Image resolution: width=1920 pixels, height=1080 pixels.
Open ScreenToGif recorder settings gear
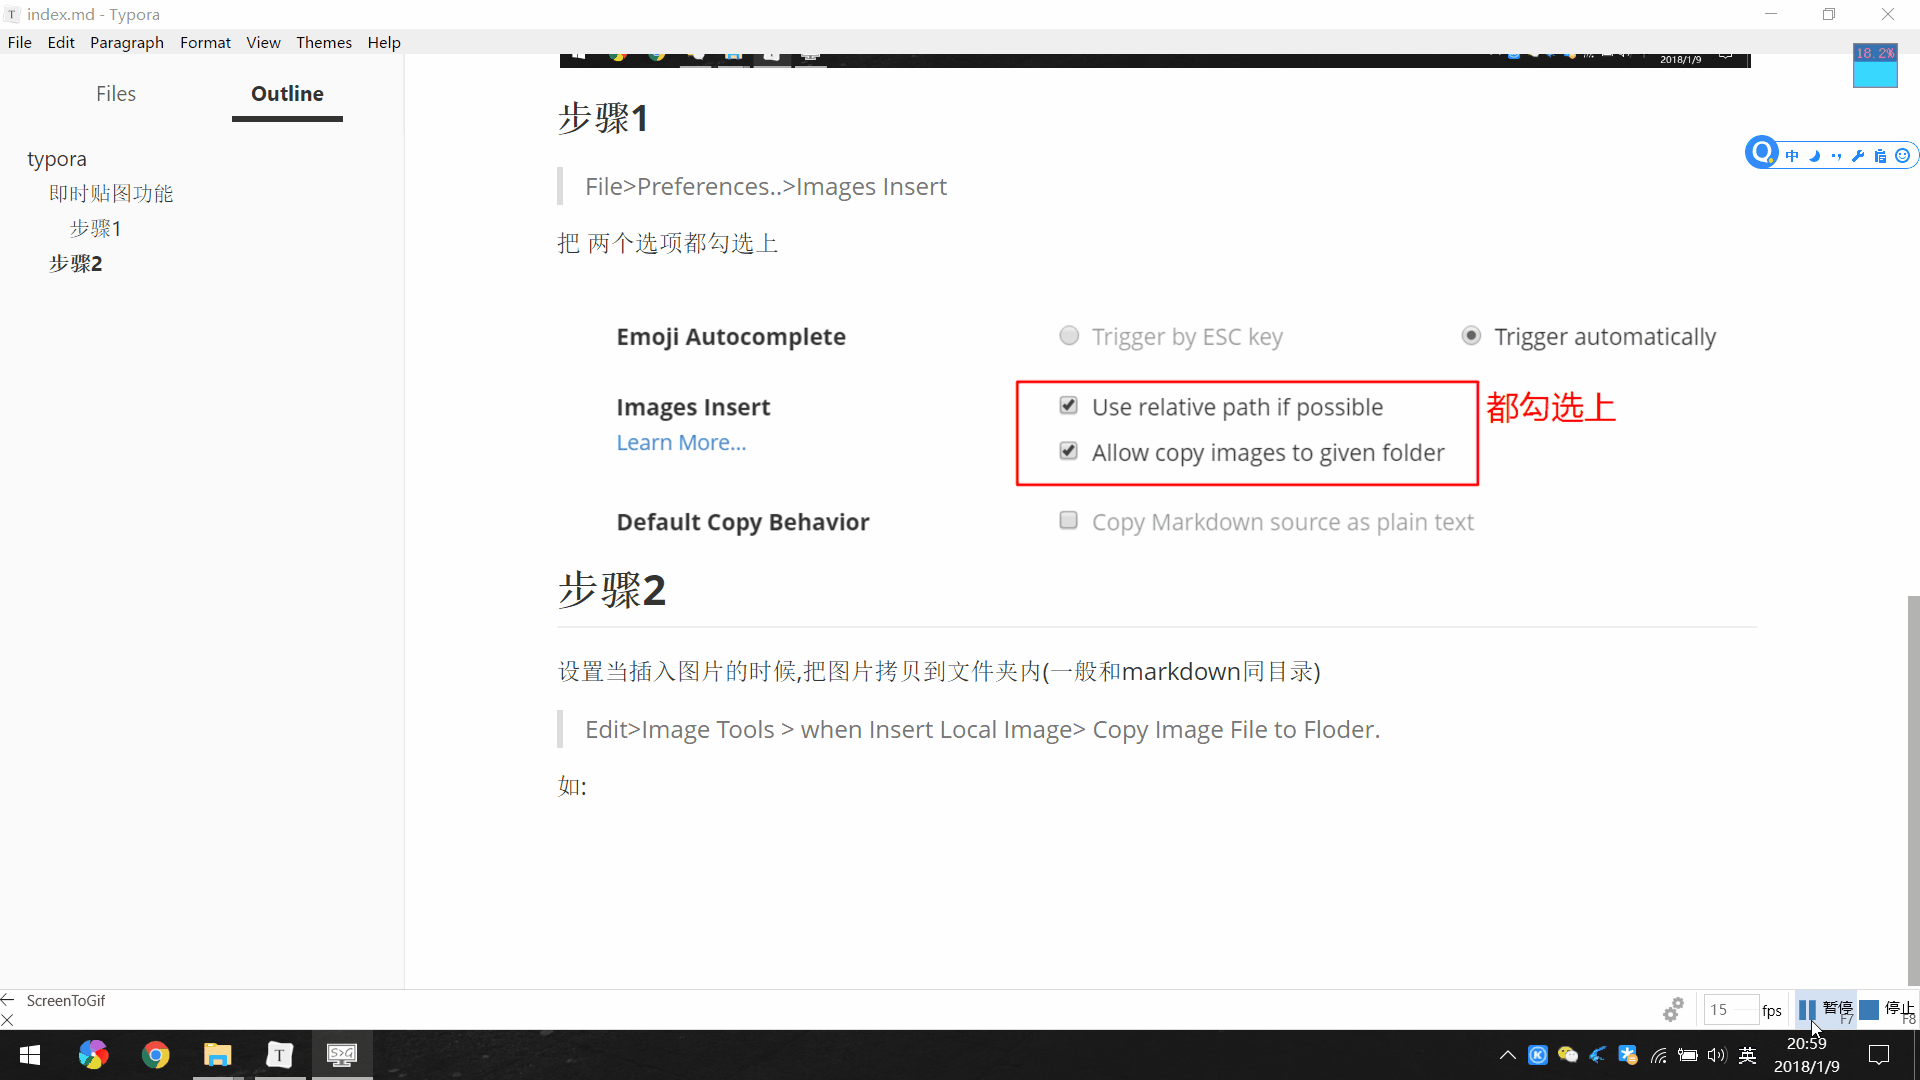point(1673,1010)
